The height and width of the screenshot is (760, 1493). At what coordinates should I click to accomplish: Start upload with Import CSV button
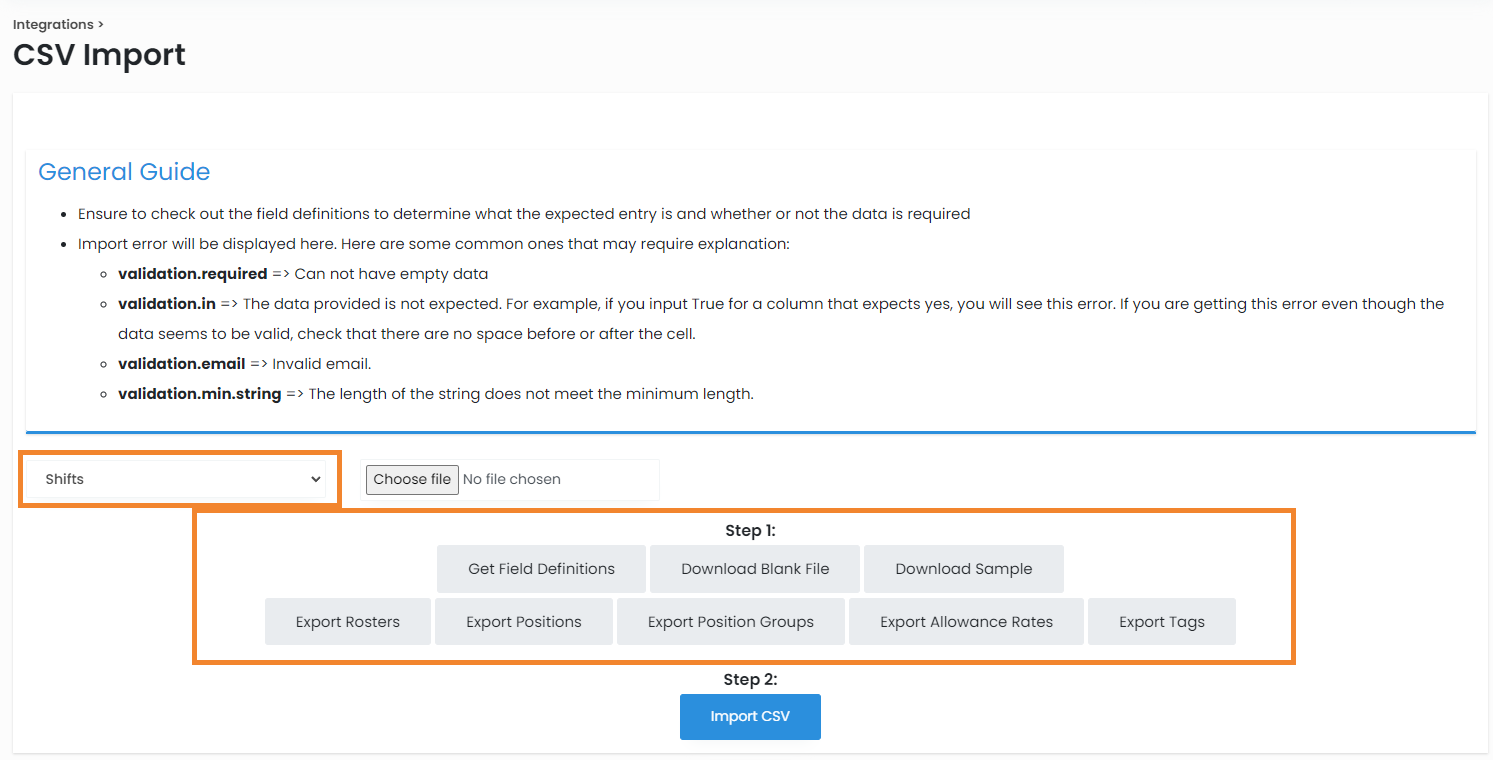point(750,717)
